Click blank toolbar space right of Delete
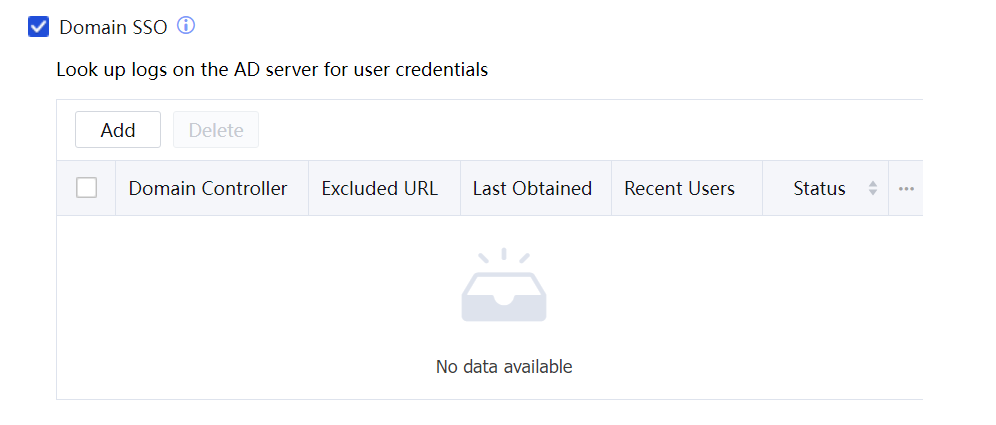 click(x=580, y=130)
